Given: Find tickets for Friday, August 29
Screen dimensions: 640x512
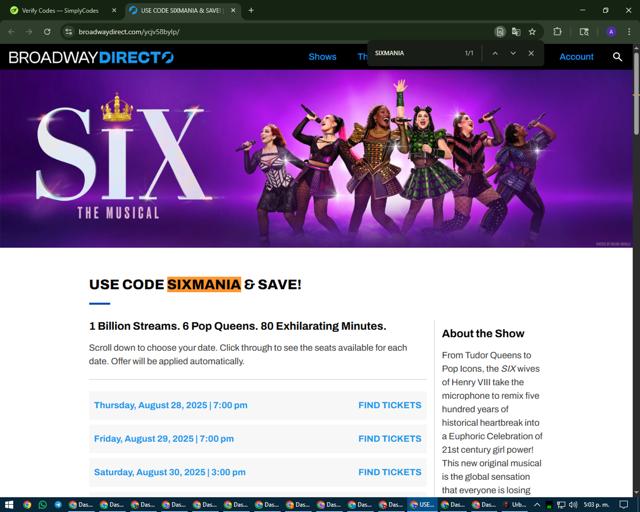Looking at the screenshot, I should (390, 439).
